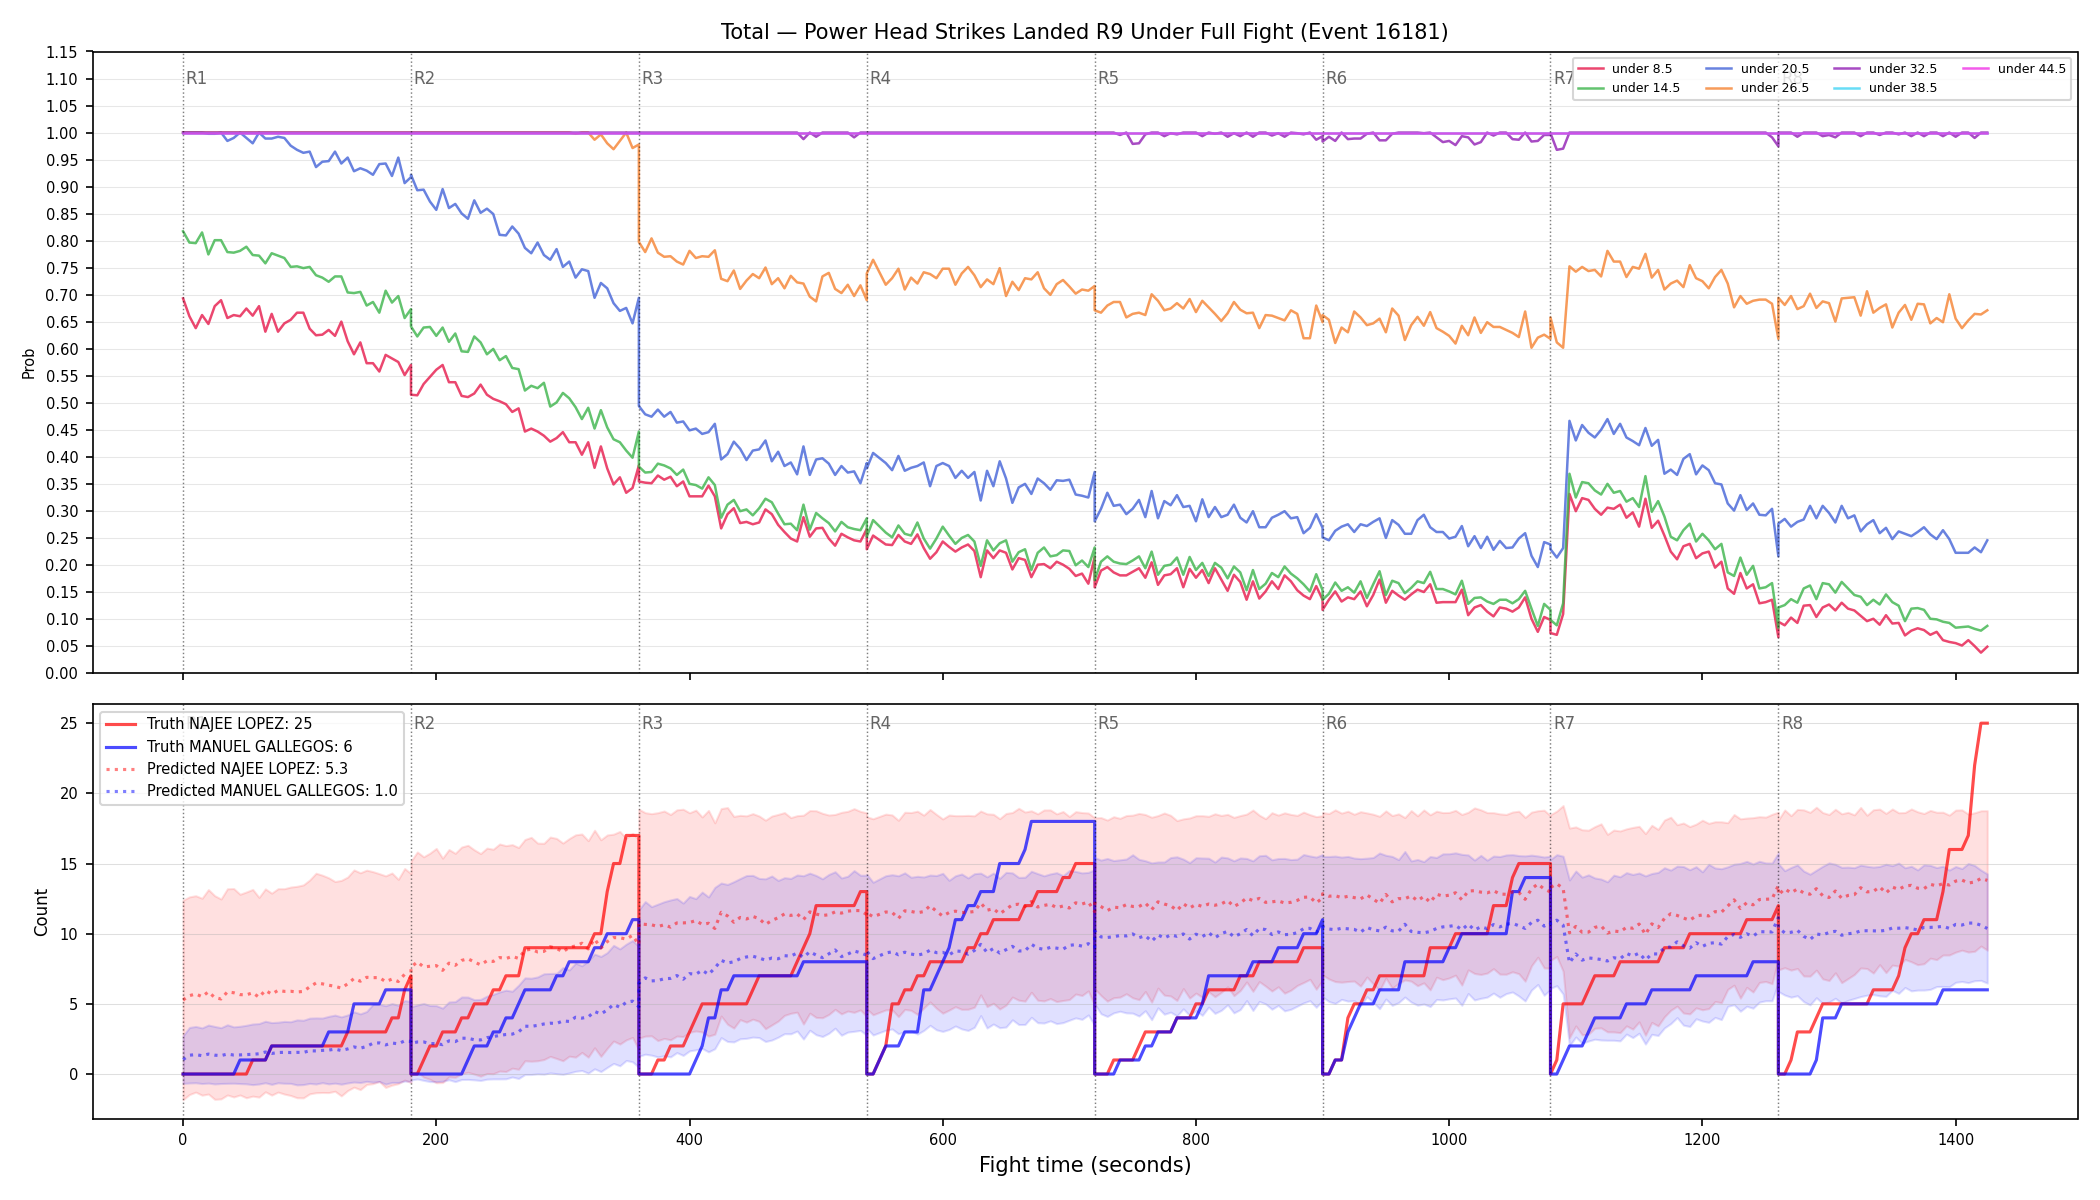2100x1200 pixels.
Task: Click the 1.00 tick on Prob axis
Action: click(x=62, y=133)
